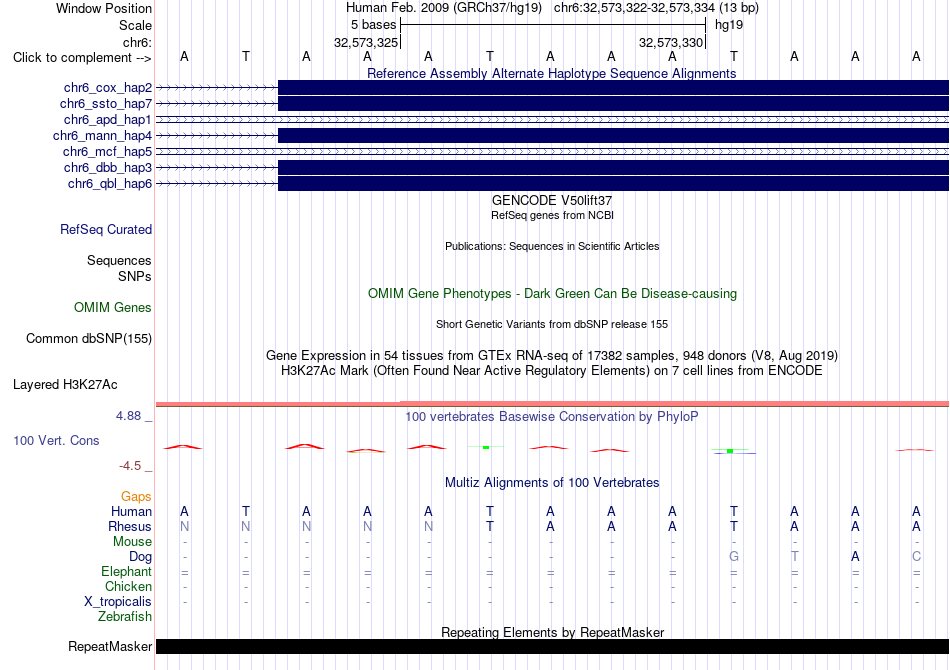This screenshot has height=670, width=950.
Task: Click the chr6_ssto_hap7 alignment block
Action: (x=613, y=104)
